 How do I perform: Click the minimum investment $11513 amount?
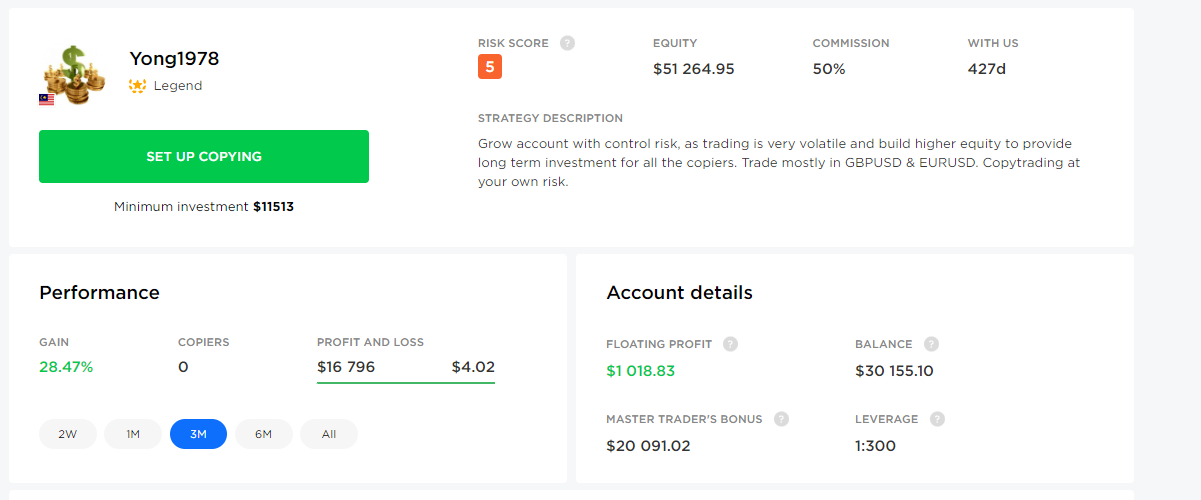(273, 207)
